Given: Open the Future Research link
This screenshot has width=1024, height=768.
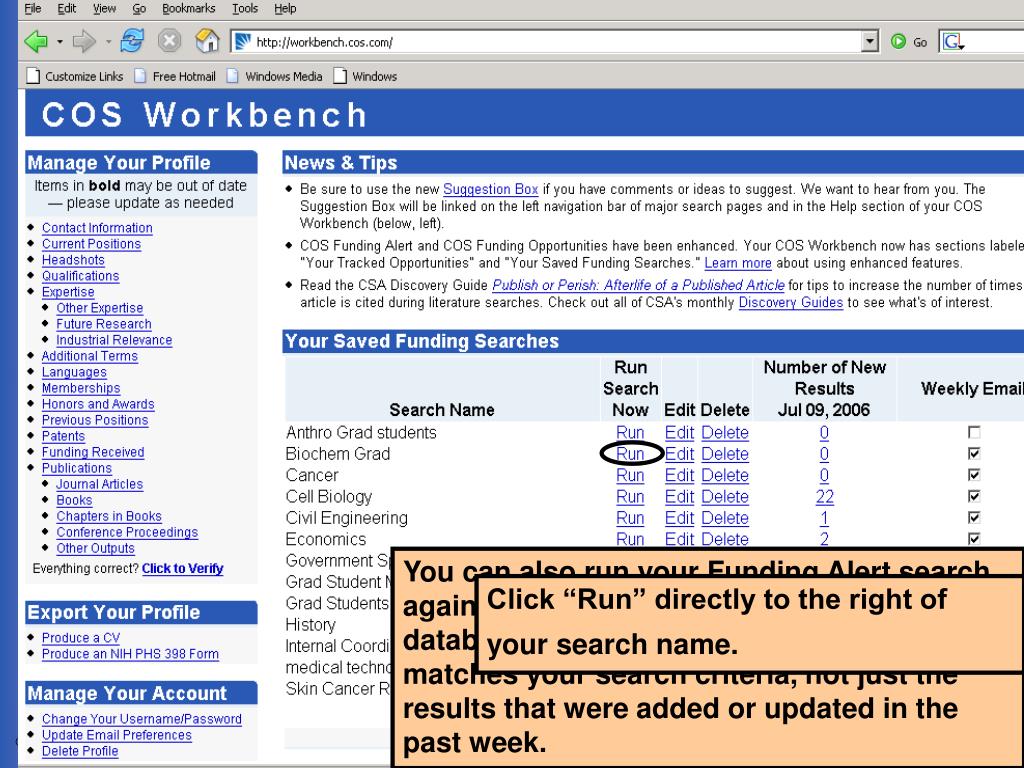Looking at the screenshot, I should click(x=104, y=324).
